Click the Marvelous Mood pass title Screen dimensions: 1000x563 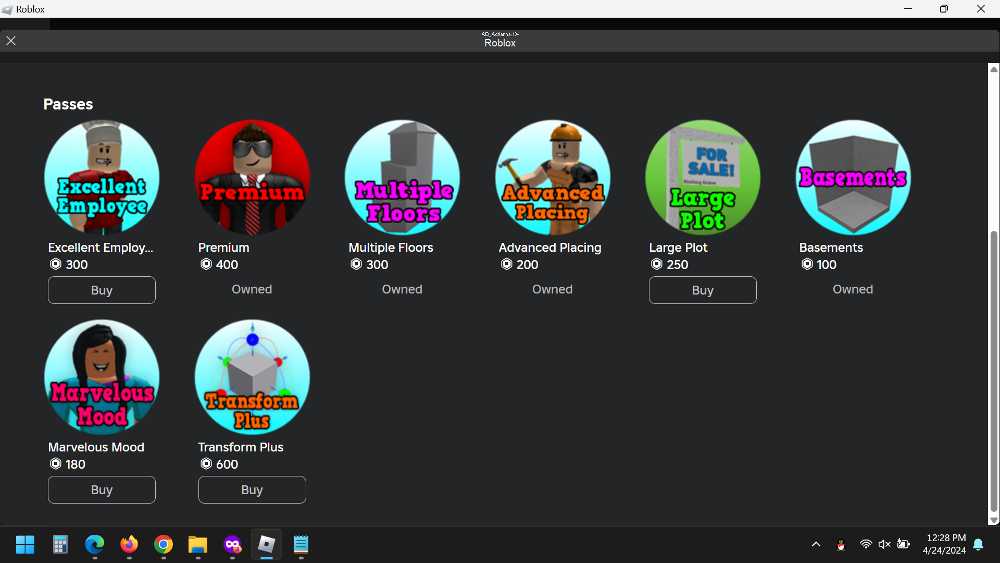(96, 447)
